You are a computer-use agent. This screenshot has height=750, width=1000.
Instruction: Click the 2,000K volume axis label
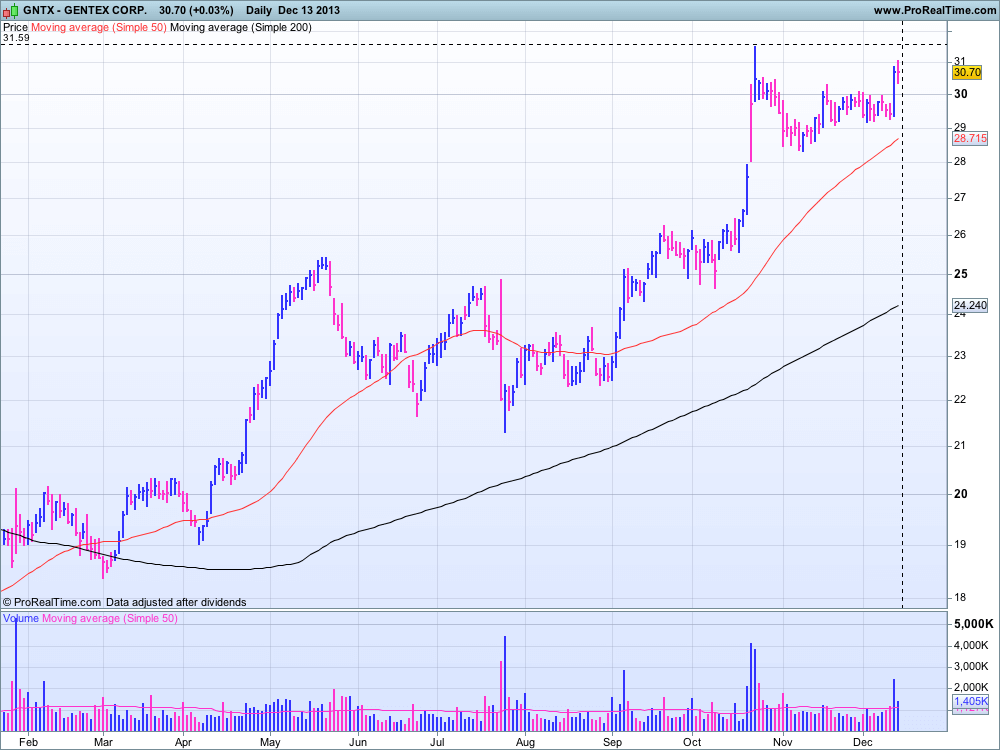[971, 688]
